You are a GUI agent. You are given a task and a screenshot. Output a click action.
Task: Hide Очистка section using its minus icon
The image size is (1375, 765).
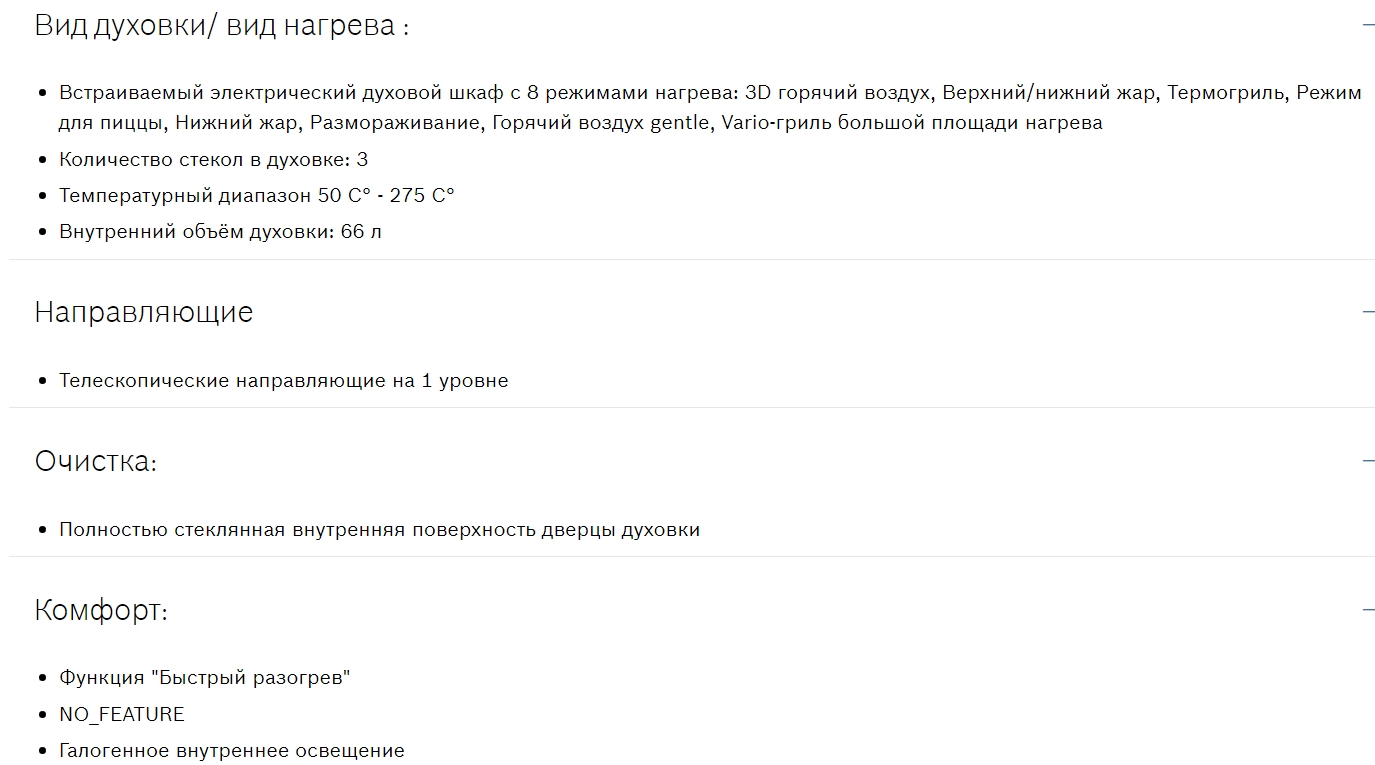(x=1368, y=460)
